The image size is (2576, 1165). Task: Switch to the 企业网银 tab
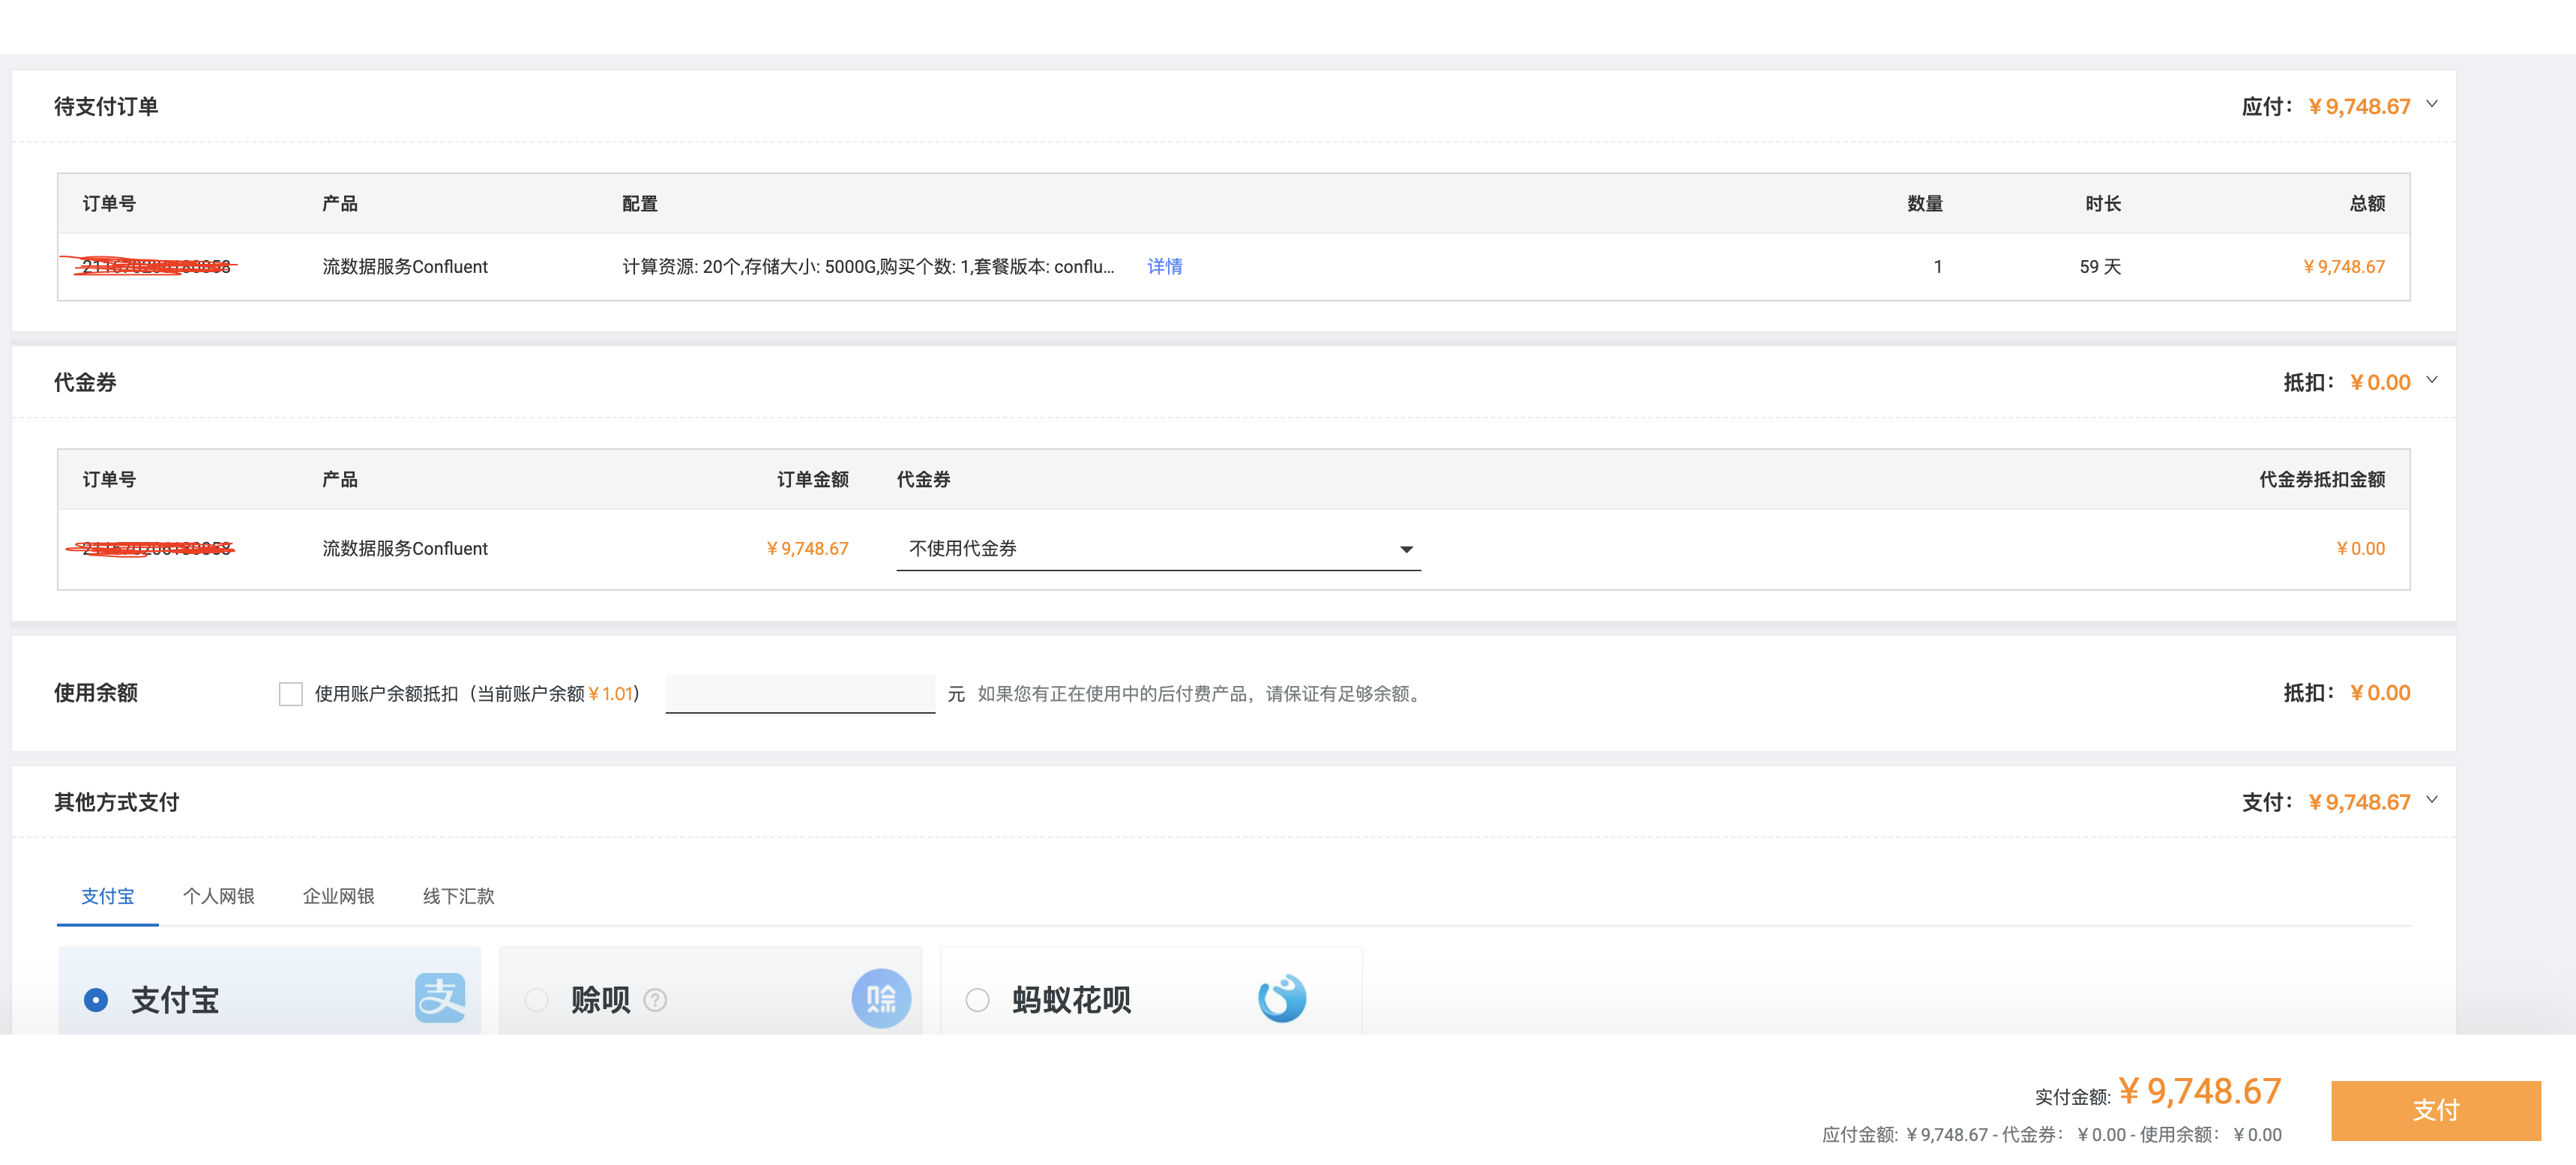(x=338, y=896)
